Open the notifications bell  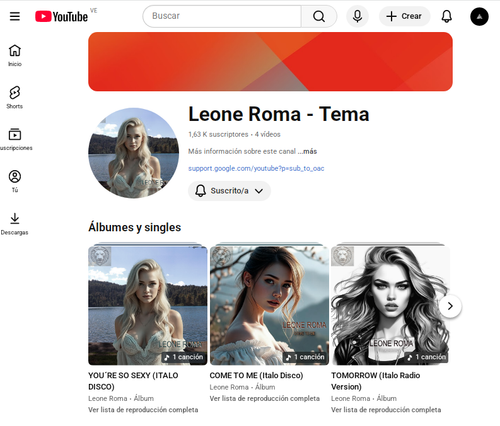(447, 16)
